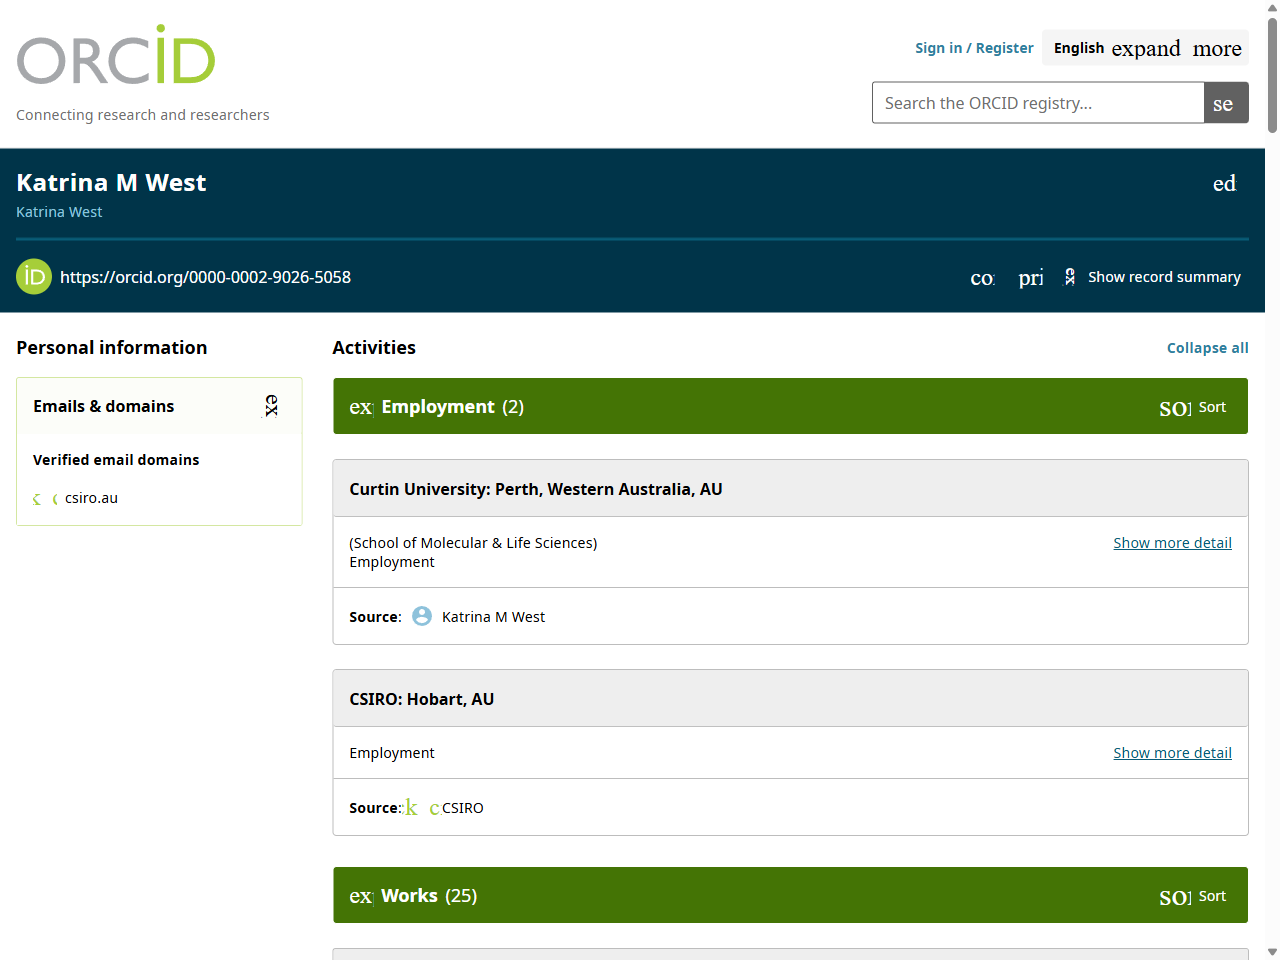
Task: Click the vertical page scrollbar
Action: point(1272,76)
